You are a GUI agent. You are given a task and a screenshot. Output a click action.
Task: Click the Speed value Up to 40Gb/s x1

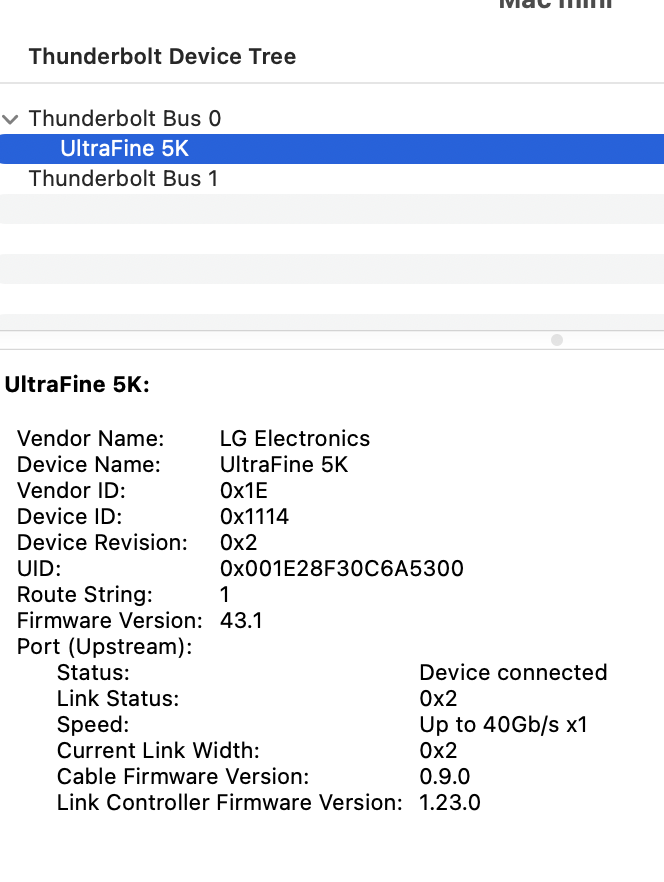(x=504, y=724)
